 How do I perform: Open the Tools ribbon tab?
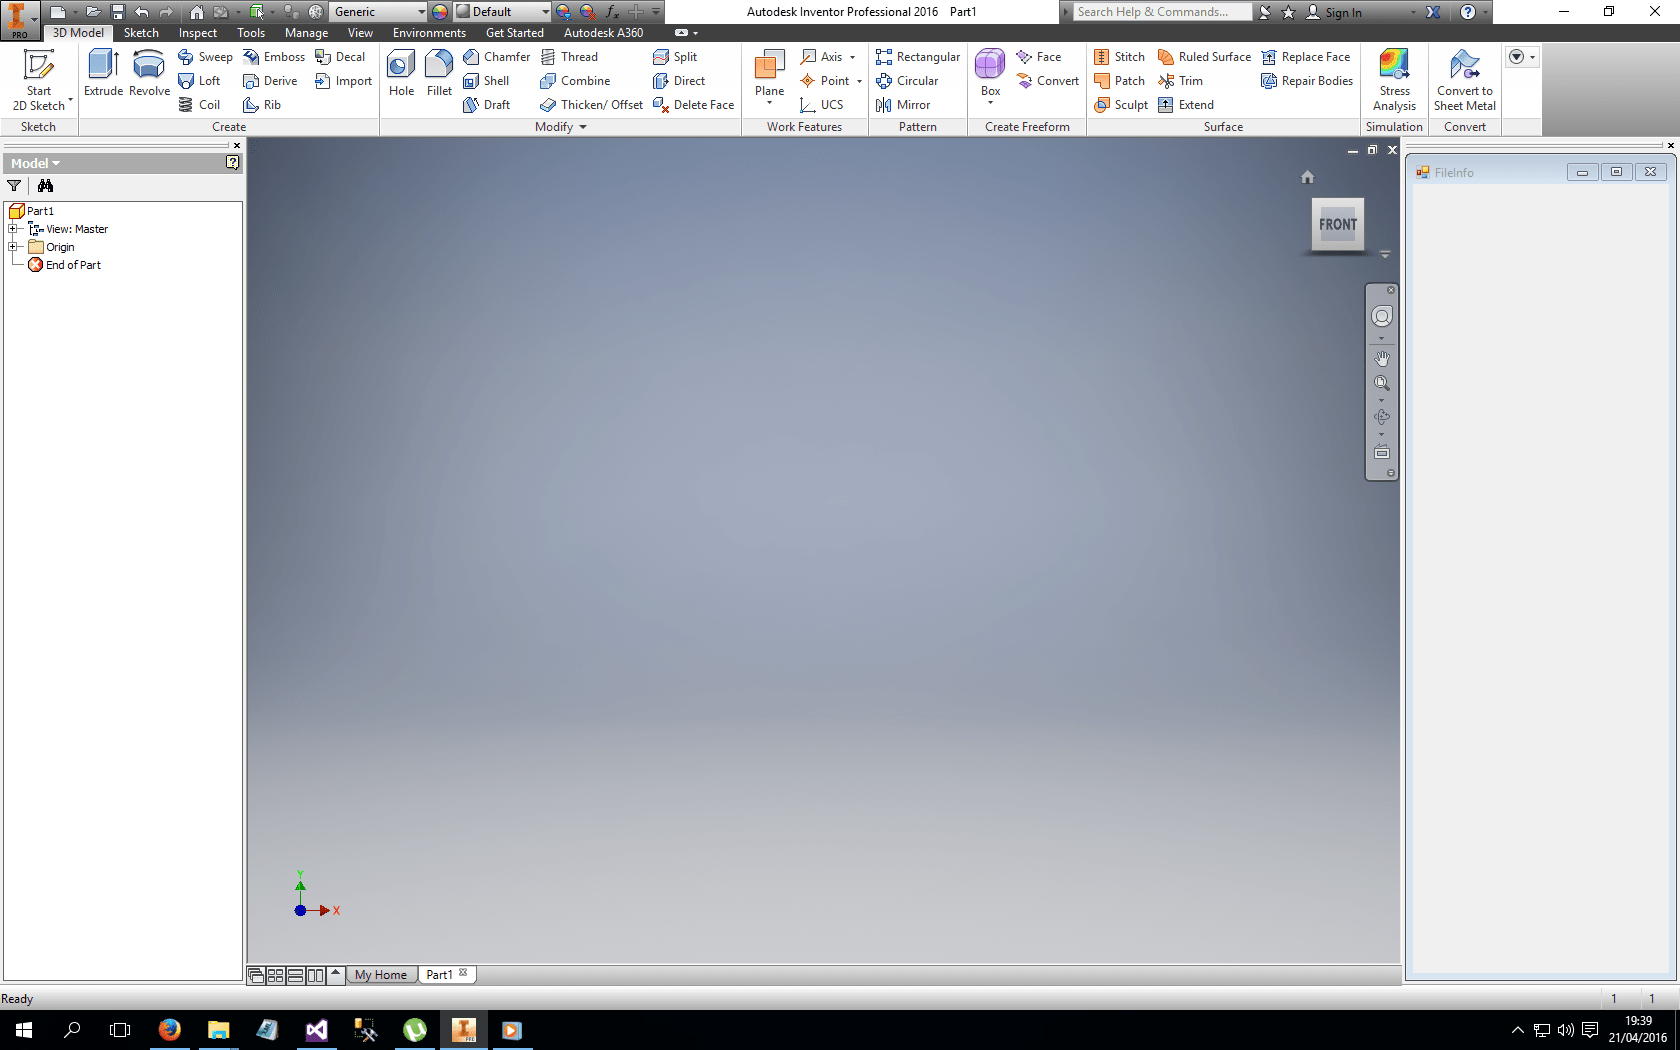coord(250,33)
